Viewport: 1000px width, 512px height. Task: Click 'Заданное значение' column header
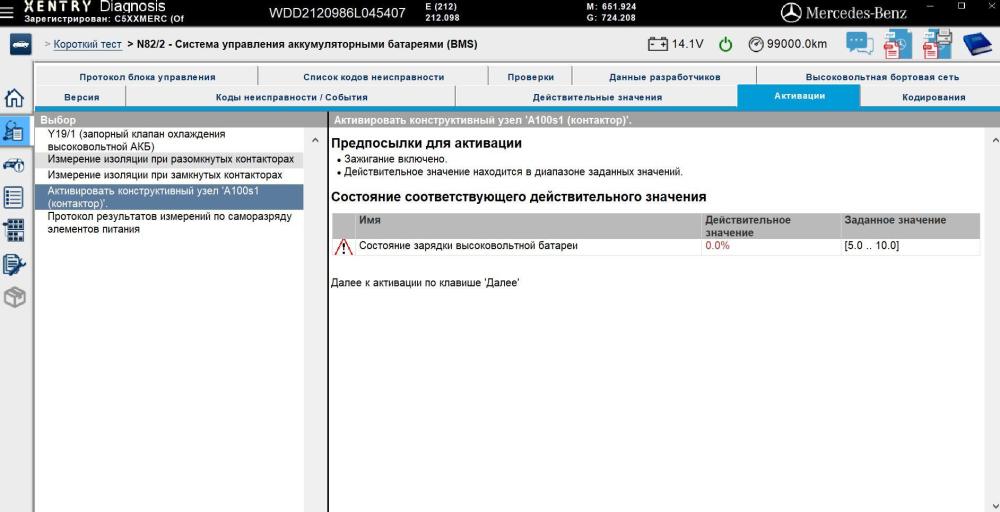click(911, 226)
